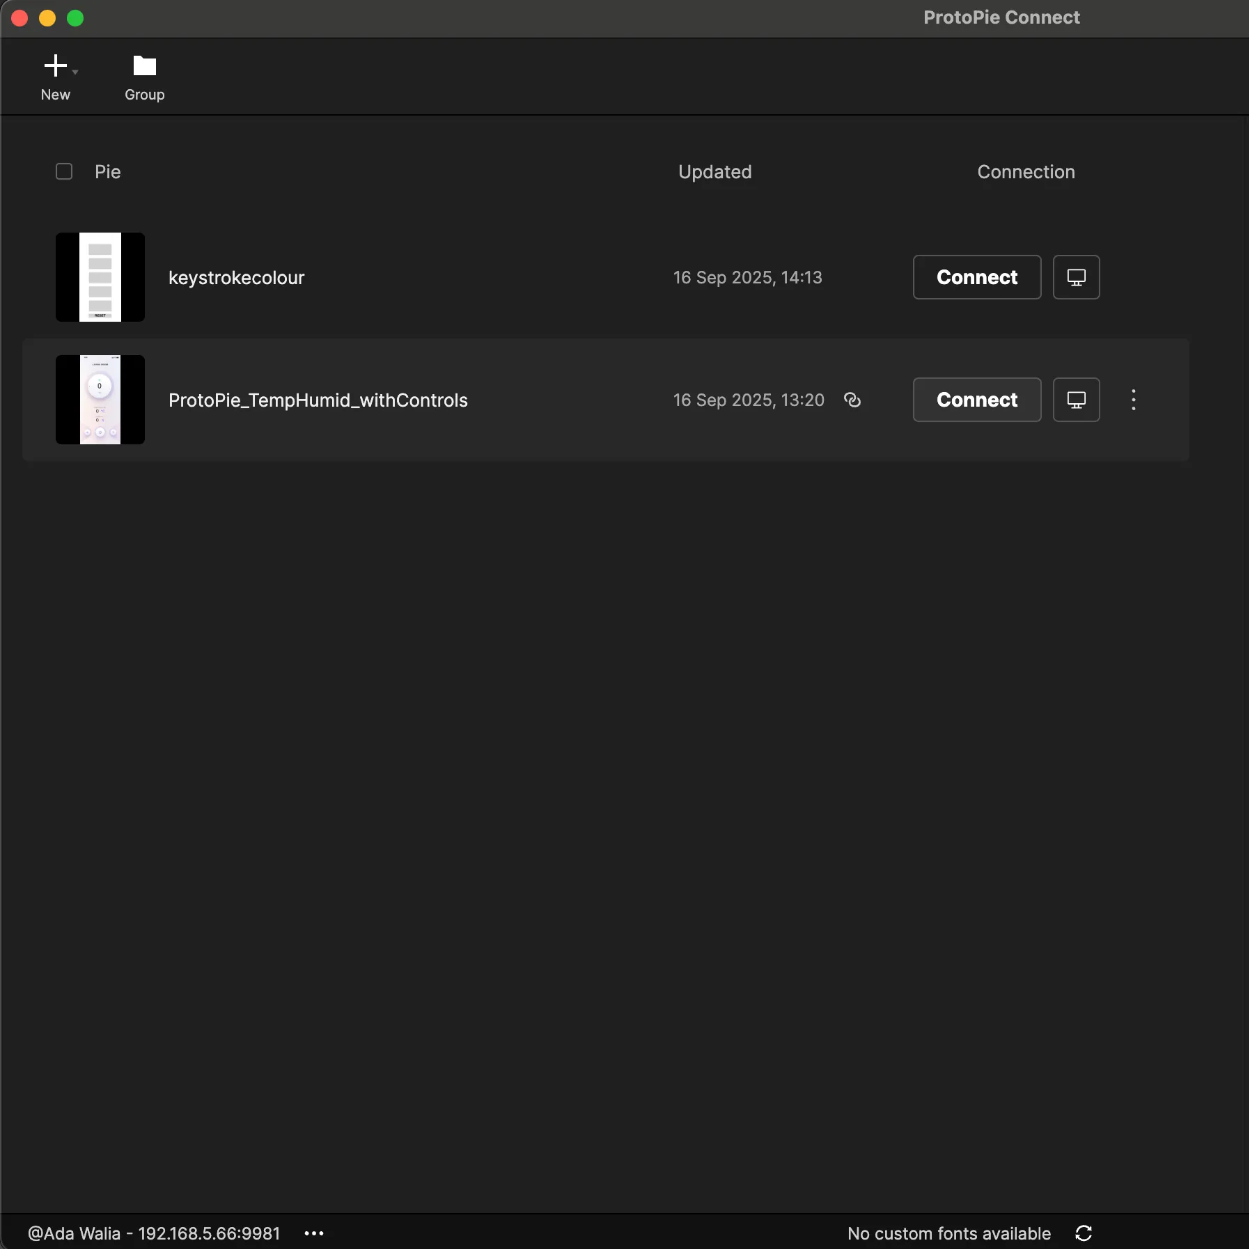Click the Ada Walia server address link
This screenshot has height=1249, width=1249.
[x=154, y=1233]
